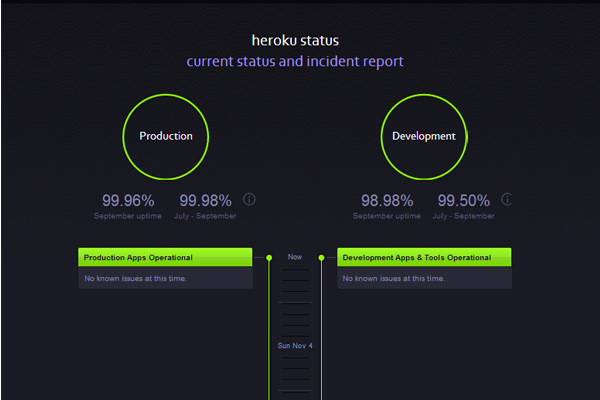Click Development Apps & Tools Operational banner
Screen dimensions: 600x400
tap(424, 257)
